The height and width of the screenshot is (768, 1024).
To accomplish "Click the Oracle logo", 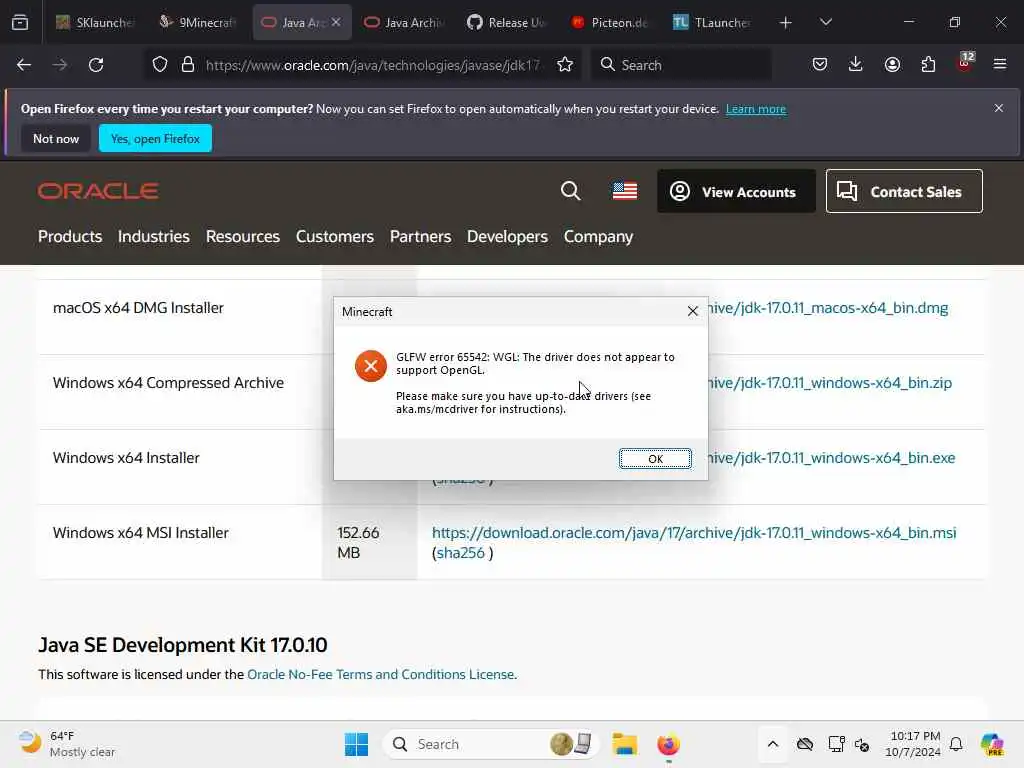I will pyautogui.click(x=98, y=191).
